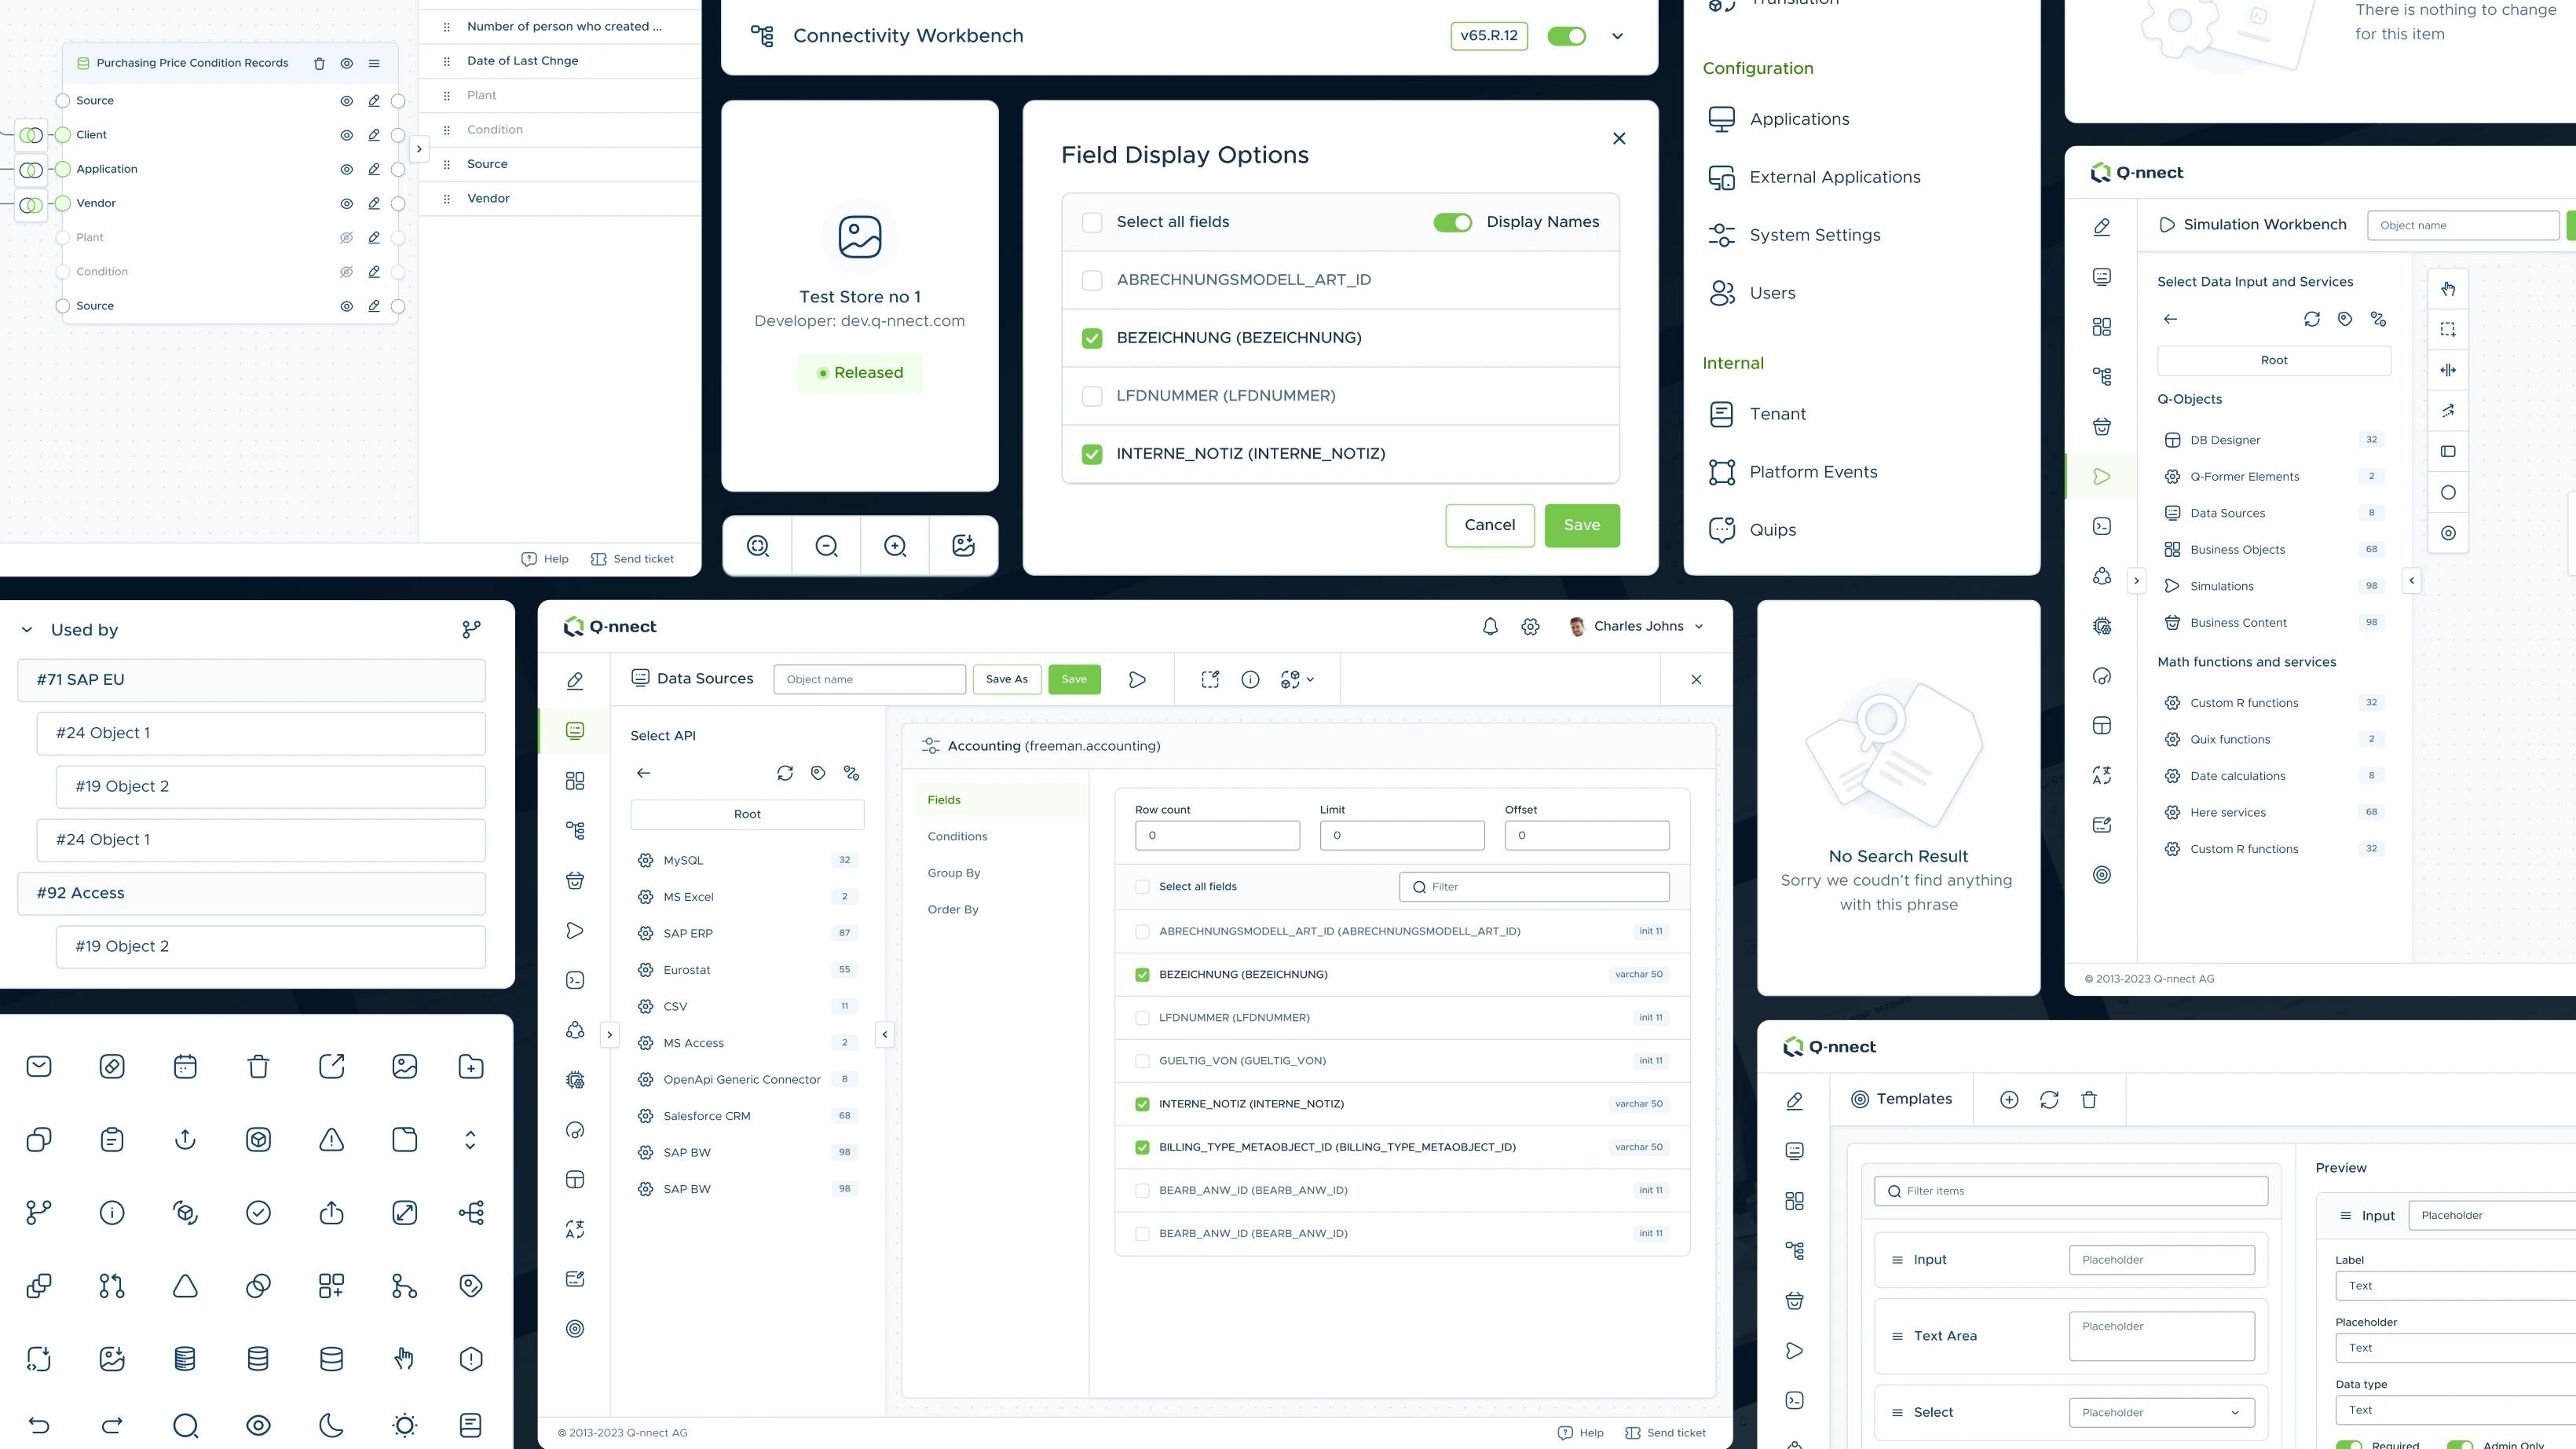Click edit pencil on Client row
This screenshot has height=1449, width=2576.
point(374,135)
